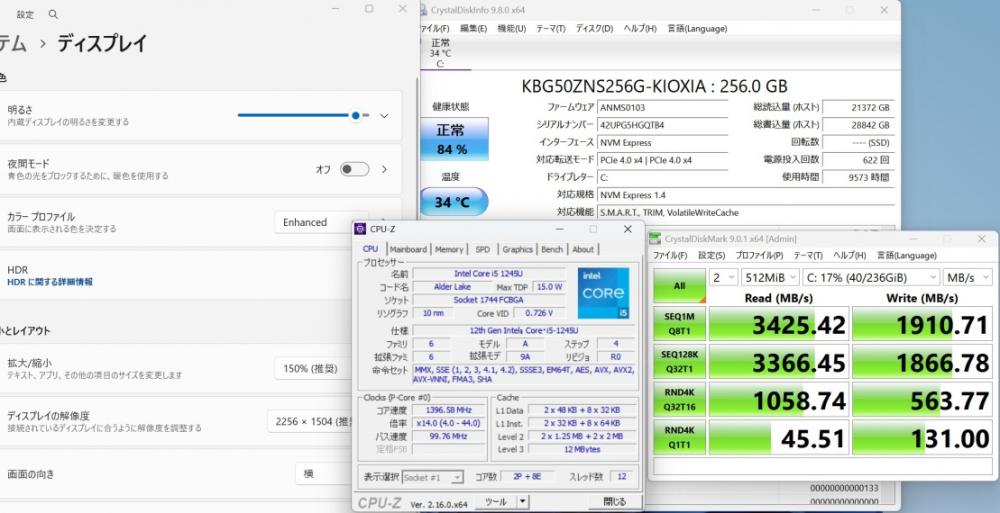This screenshot has width=1000, height=513.
Task: Click the CrystalDiskMark title bar icon
Action: click(x=655, y=239)
